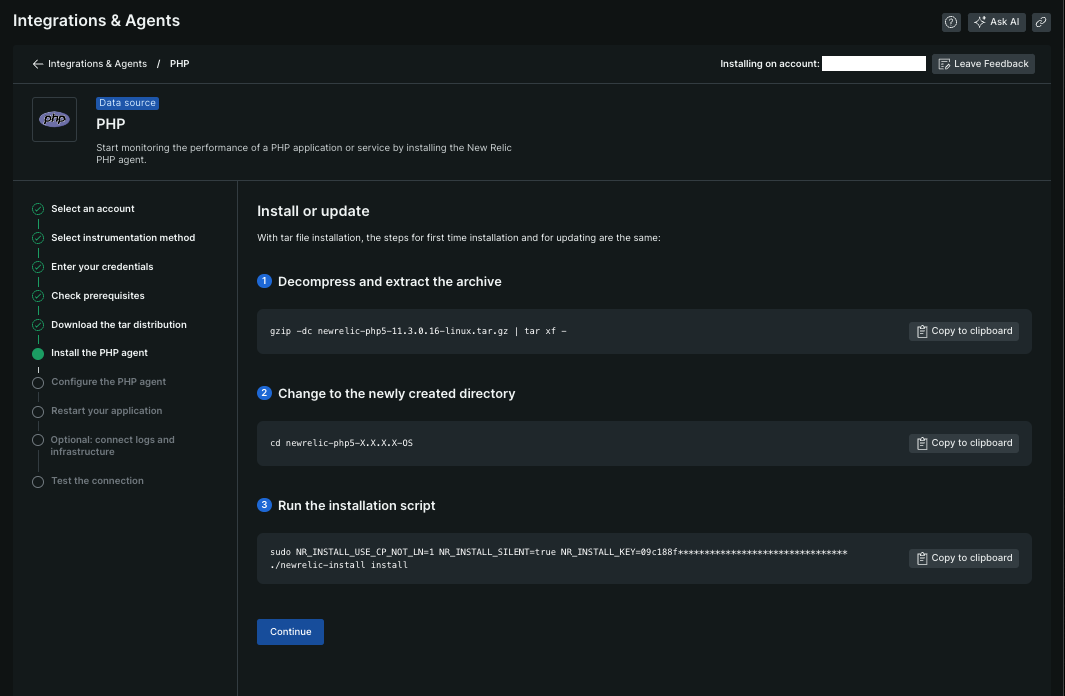Go to the Enter your credentials step
Image resolution: width=1065 pixels, height=696 pixels.
102,267
